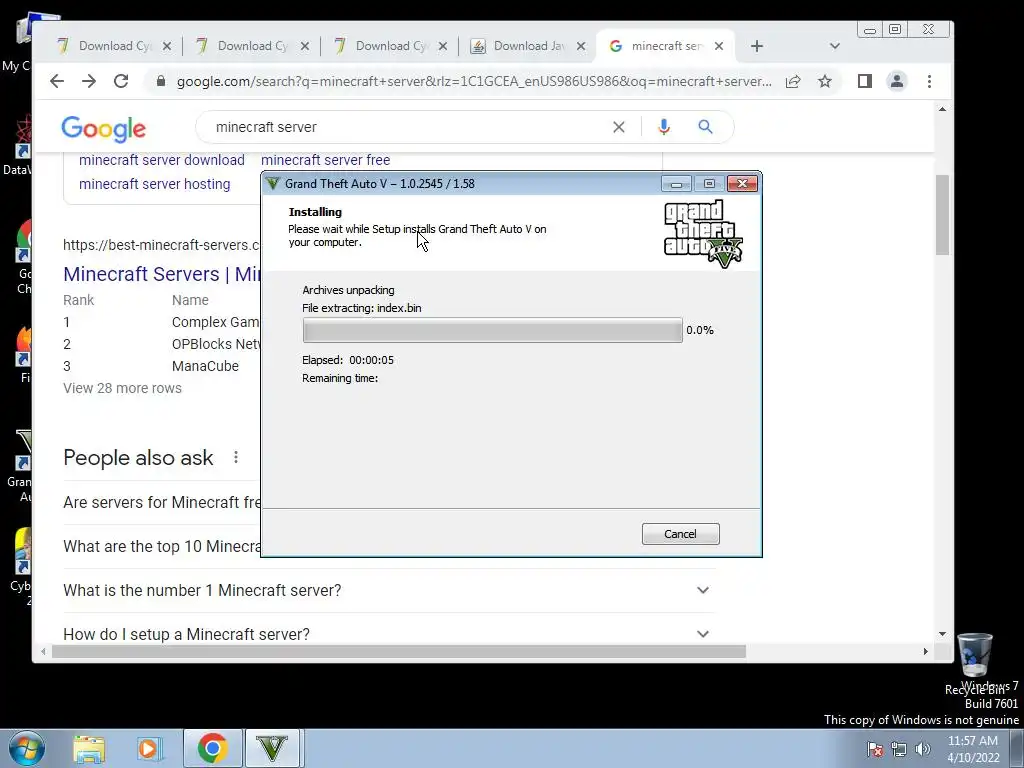The width and height of the screenshot is (1024, 768).
Task: Open Chrome side panel icon
Action: (865, 81)
